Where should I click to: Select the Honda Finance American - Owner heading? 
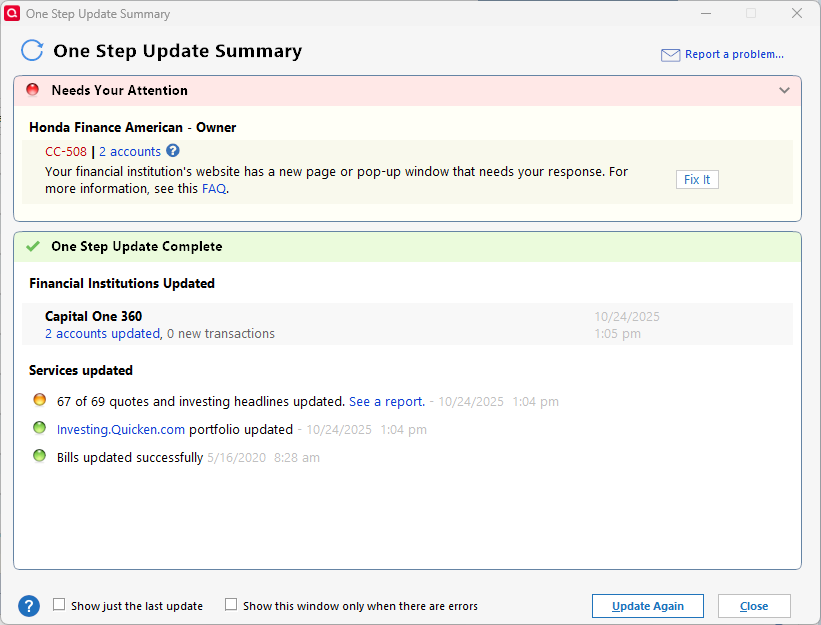point(132,127)
